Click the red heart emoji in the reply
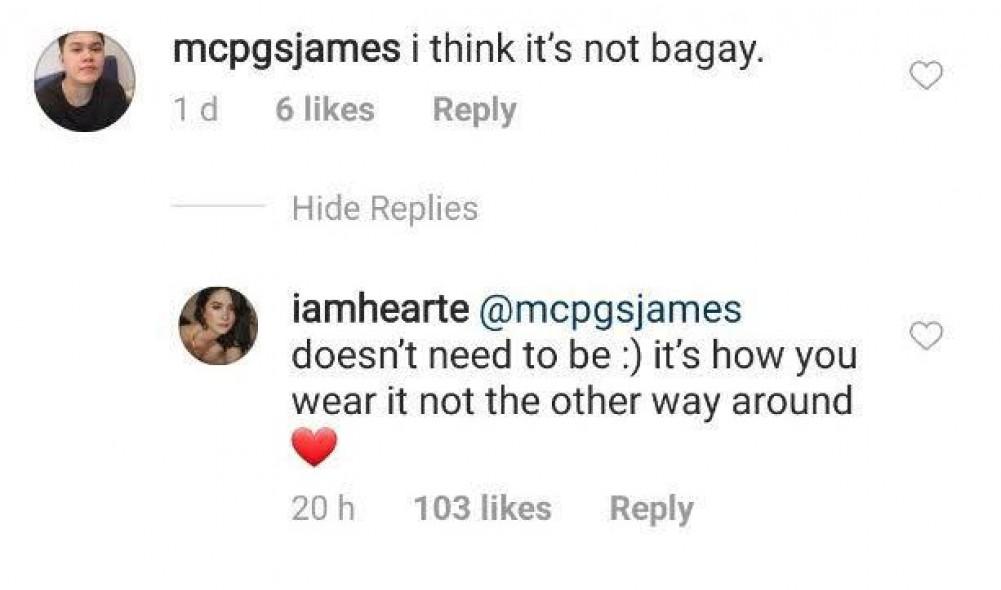 314,448
